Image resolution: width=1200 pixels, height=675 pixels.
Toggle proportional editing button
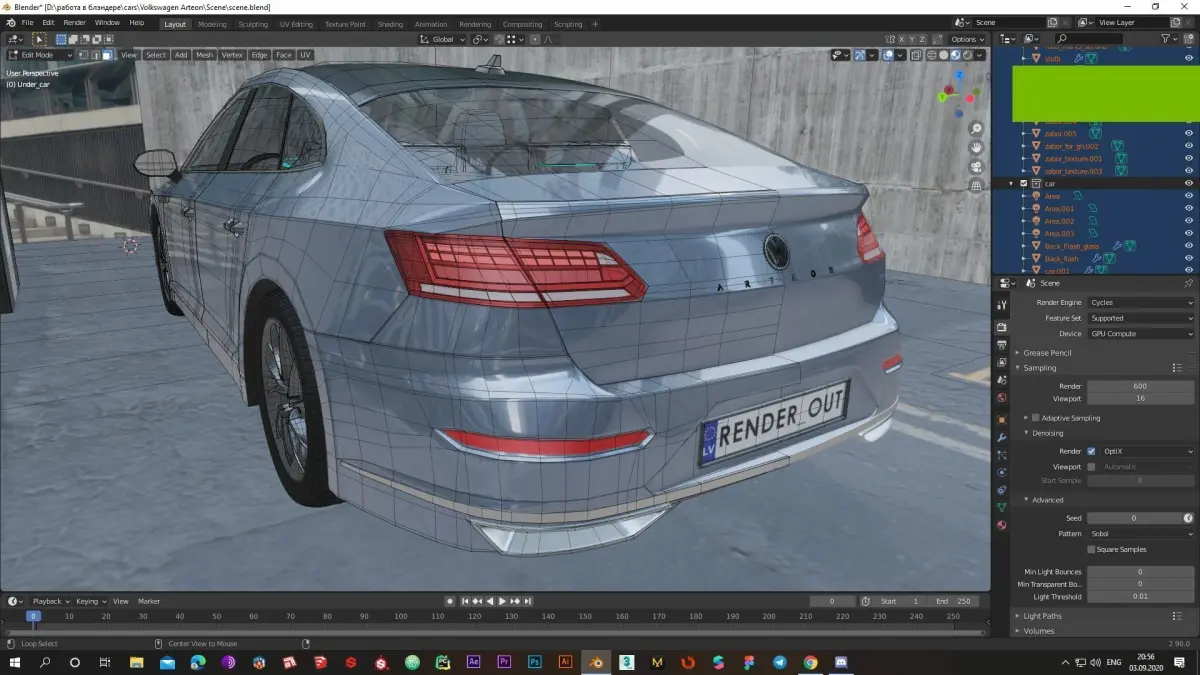[x=535, y=39]
